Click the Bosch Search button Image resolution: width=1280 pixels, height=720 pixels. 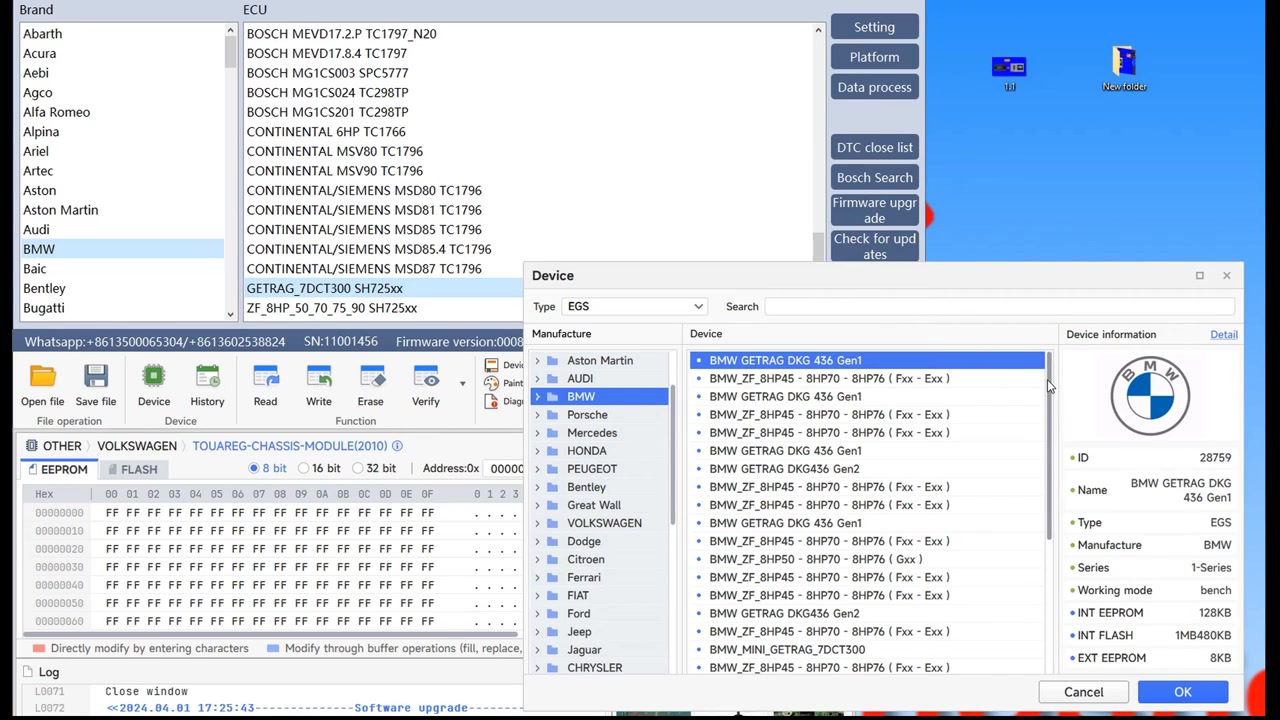pos(874,178)
